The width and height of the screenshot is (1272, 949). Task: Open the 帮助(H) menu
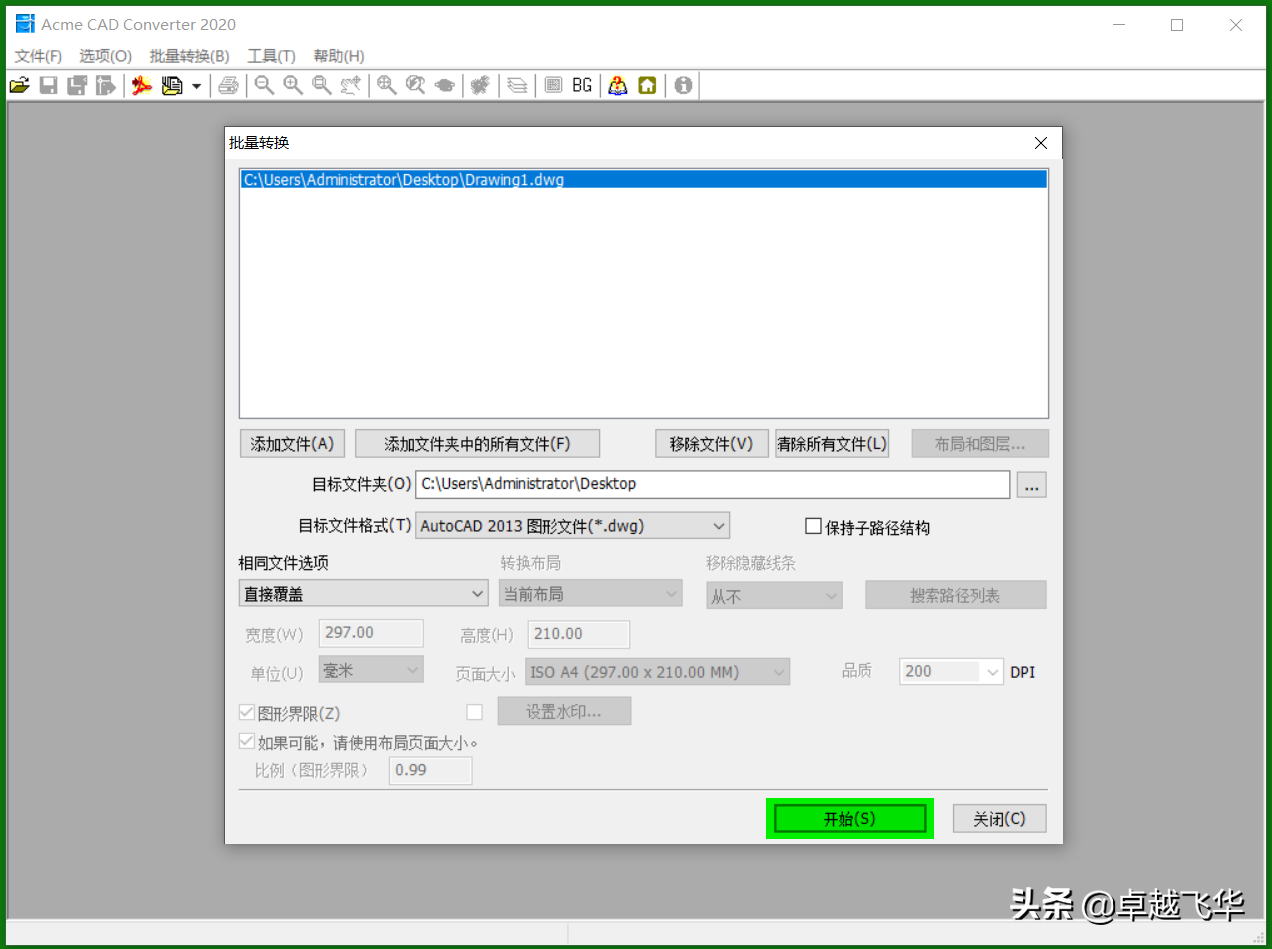tap(339, 56)
